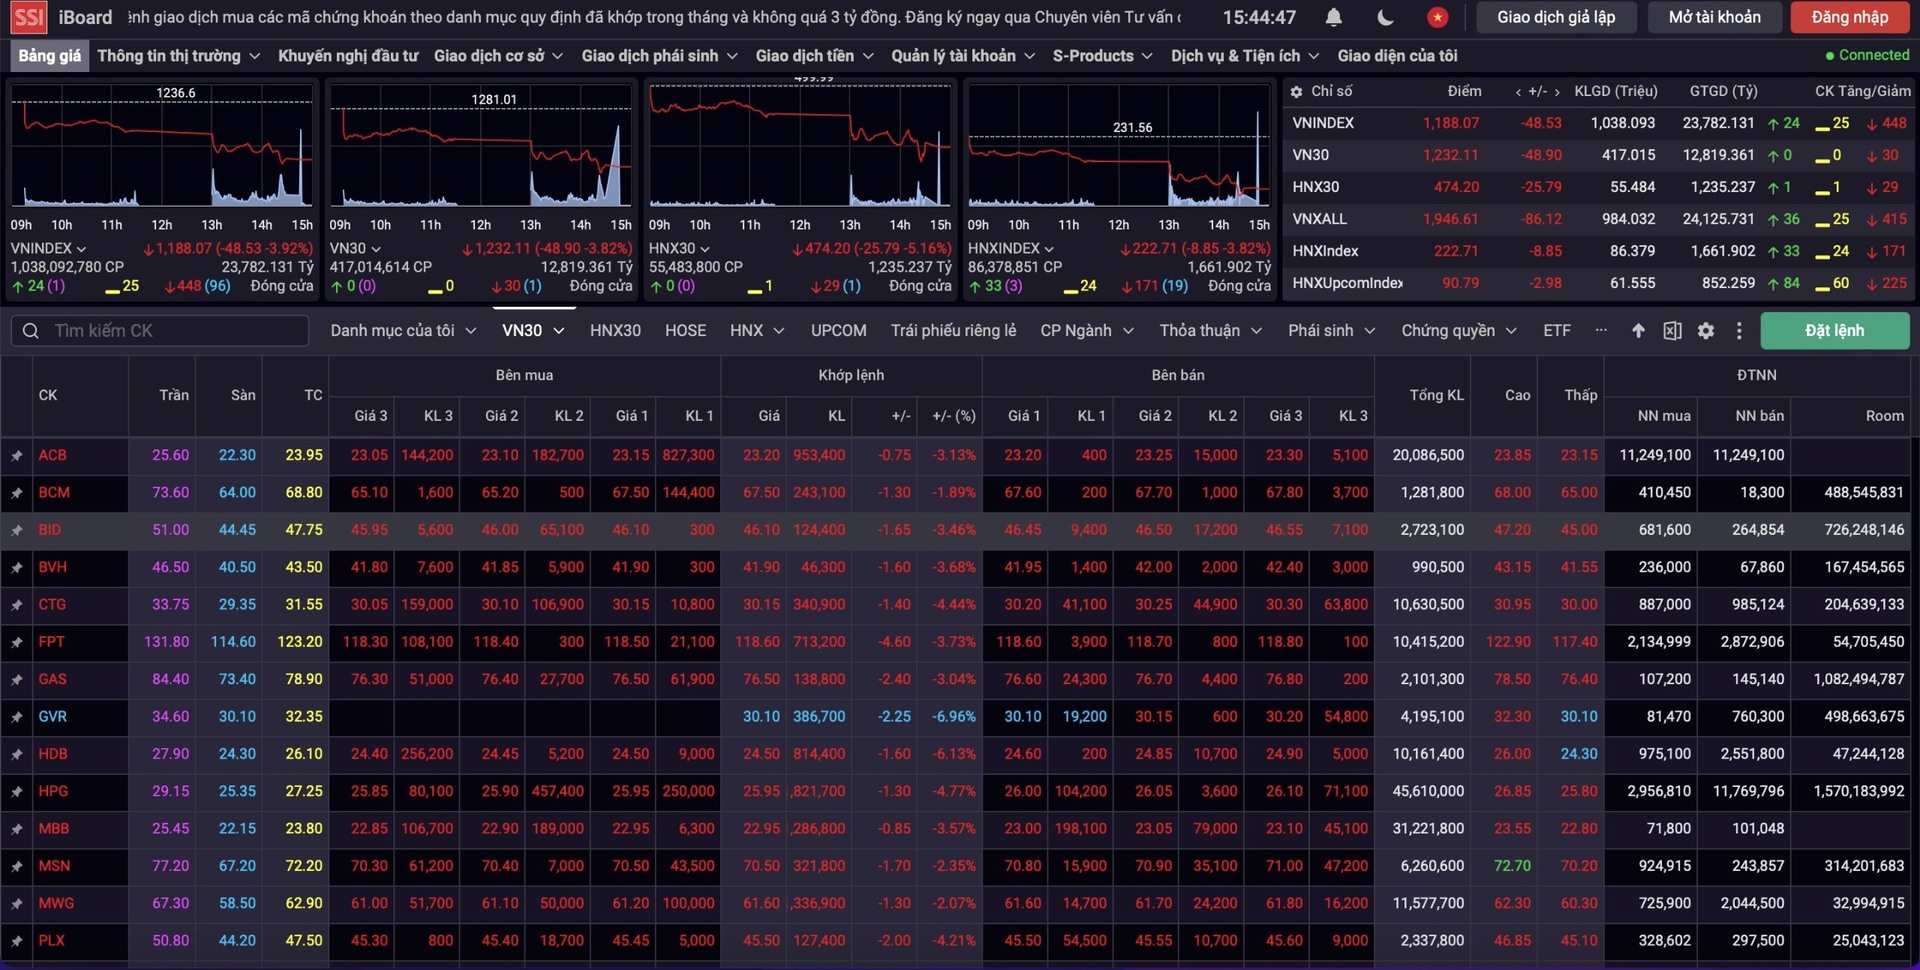Expand Thông tin thị trường menu
1920x970 pixels.
(x=179, y=56)
